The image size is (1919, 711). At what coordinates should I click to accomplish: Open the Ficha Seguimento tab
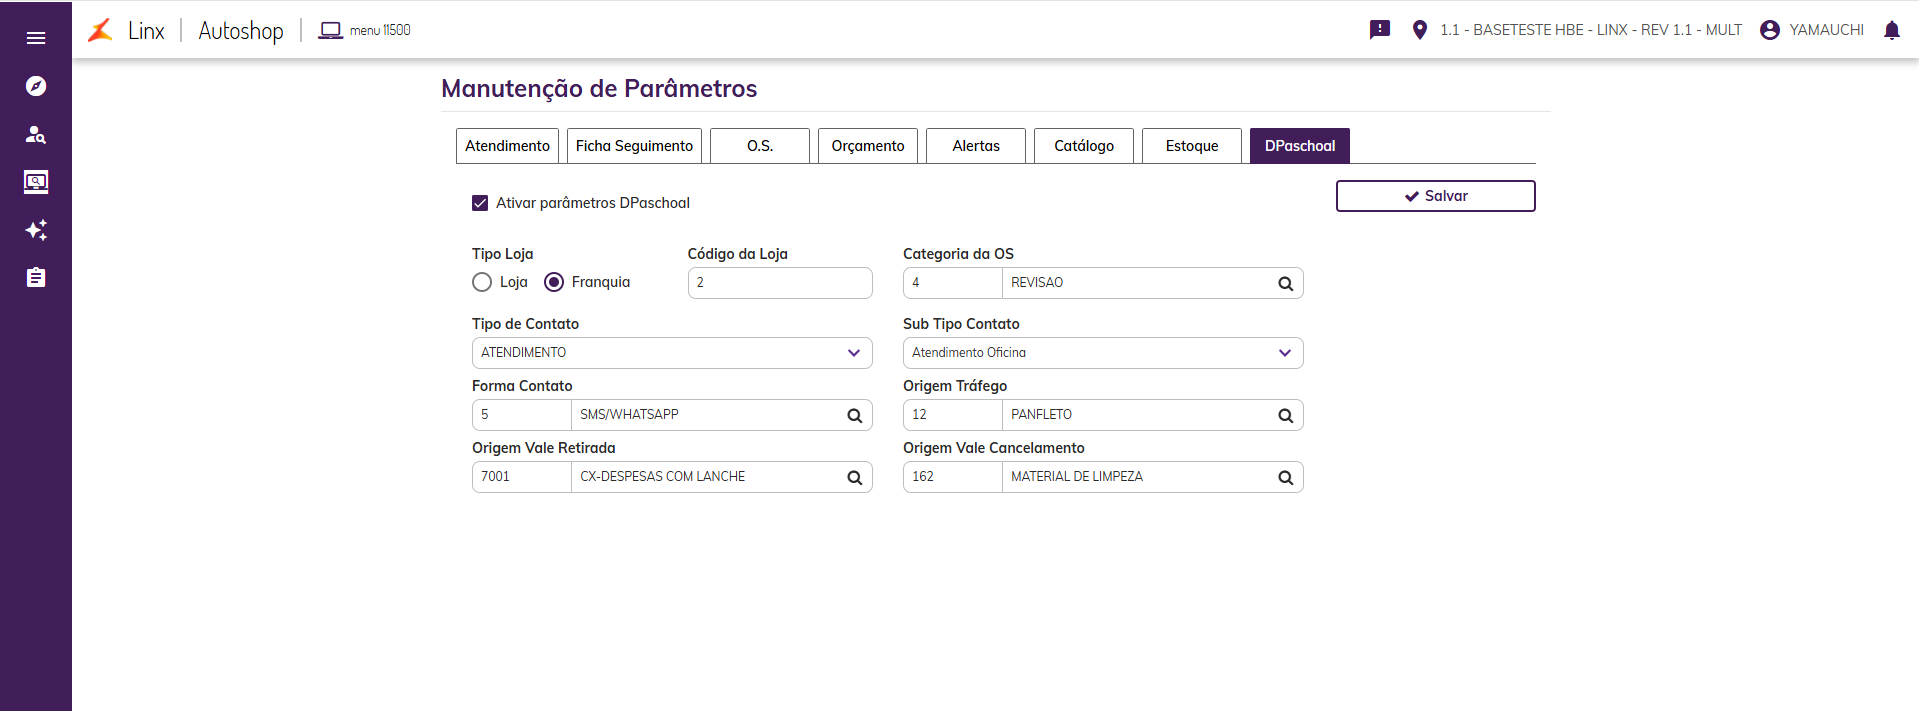click(x=634, y=146)
